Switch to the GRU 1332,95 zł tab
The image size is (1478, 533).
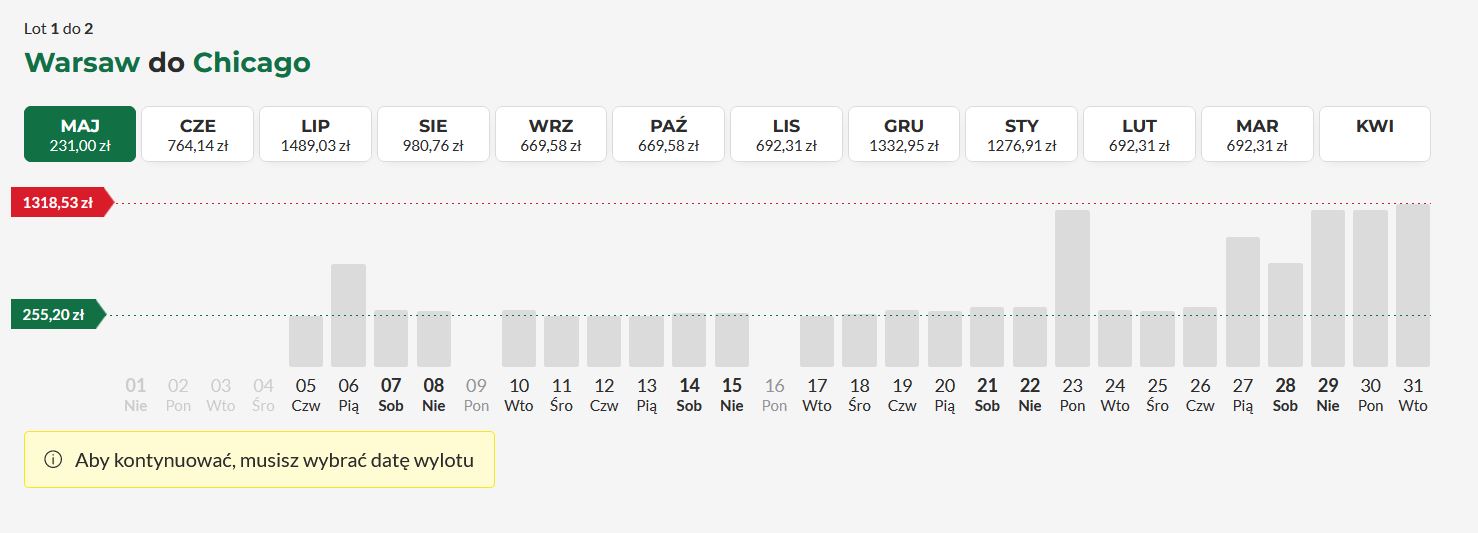(x=904, y=134)
